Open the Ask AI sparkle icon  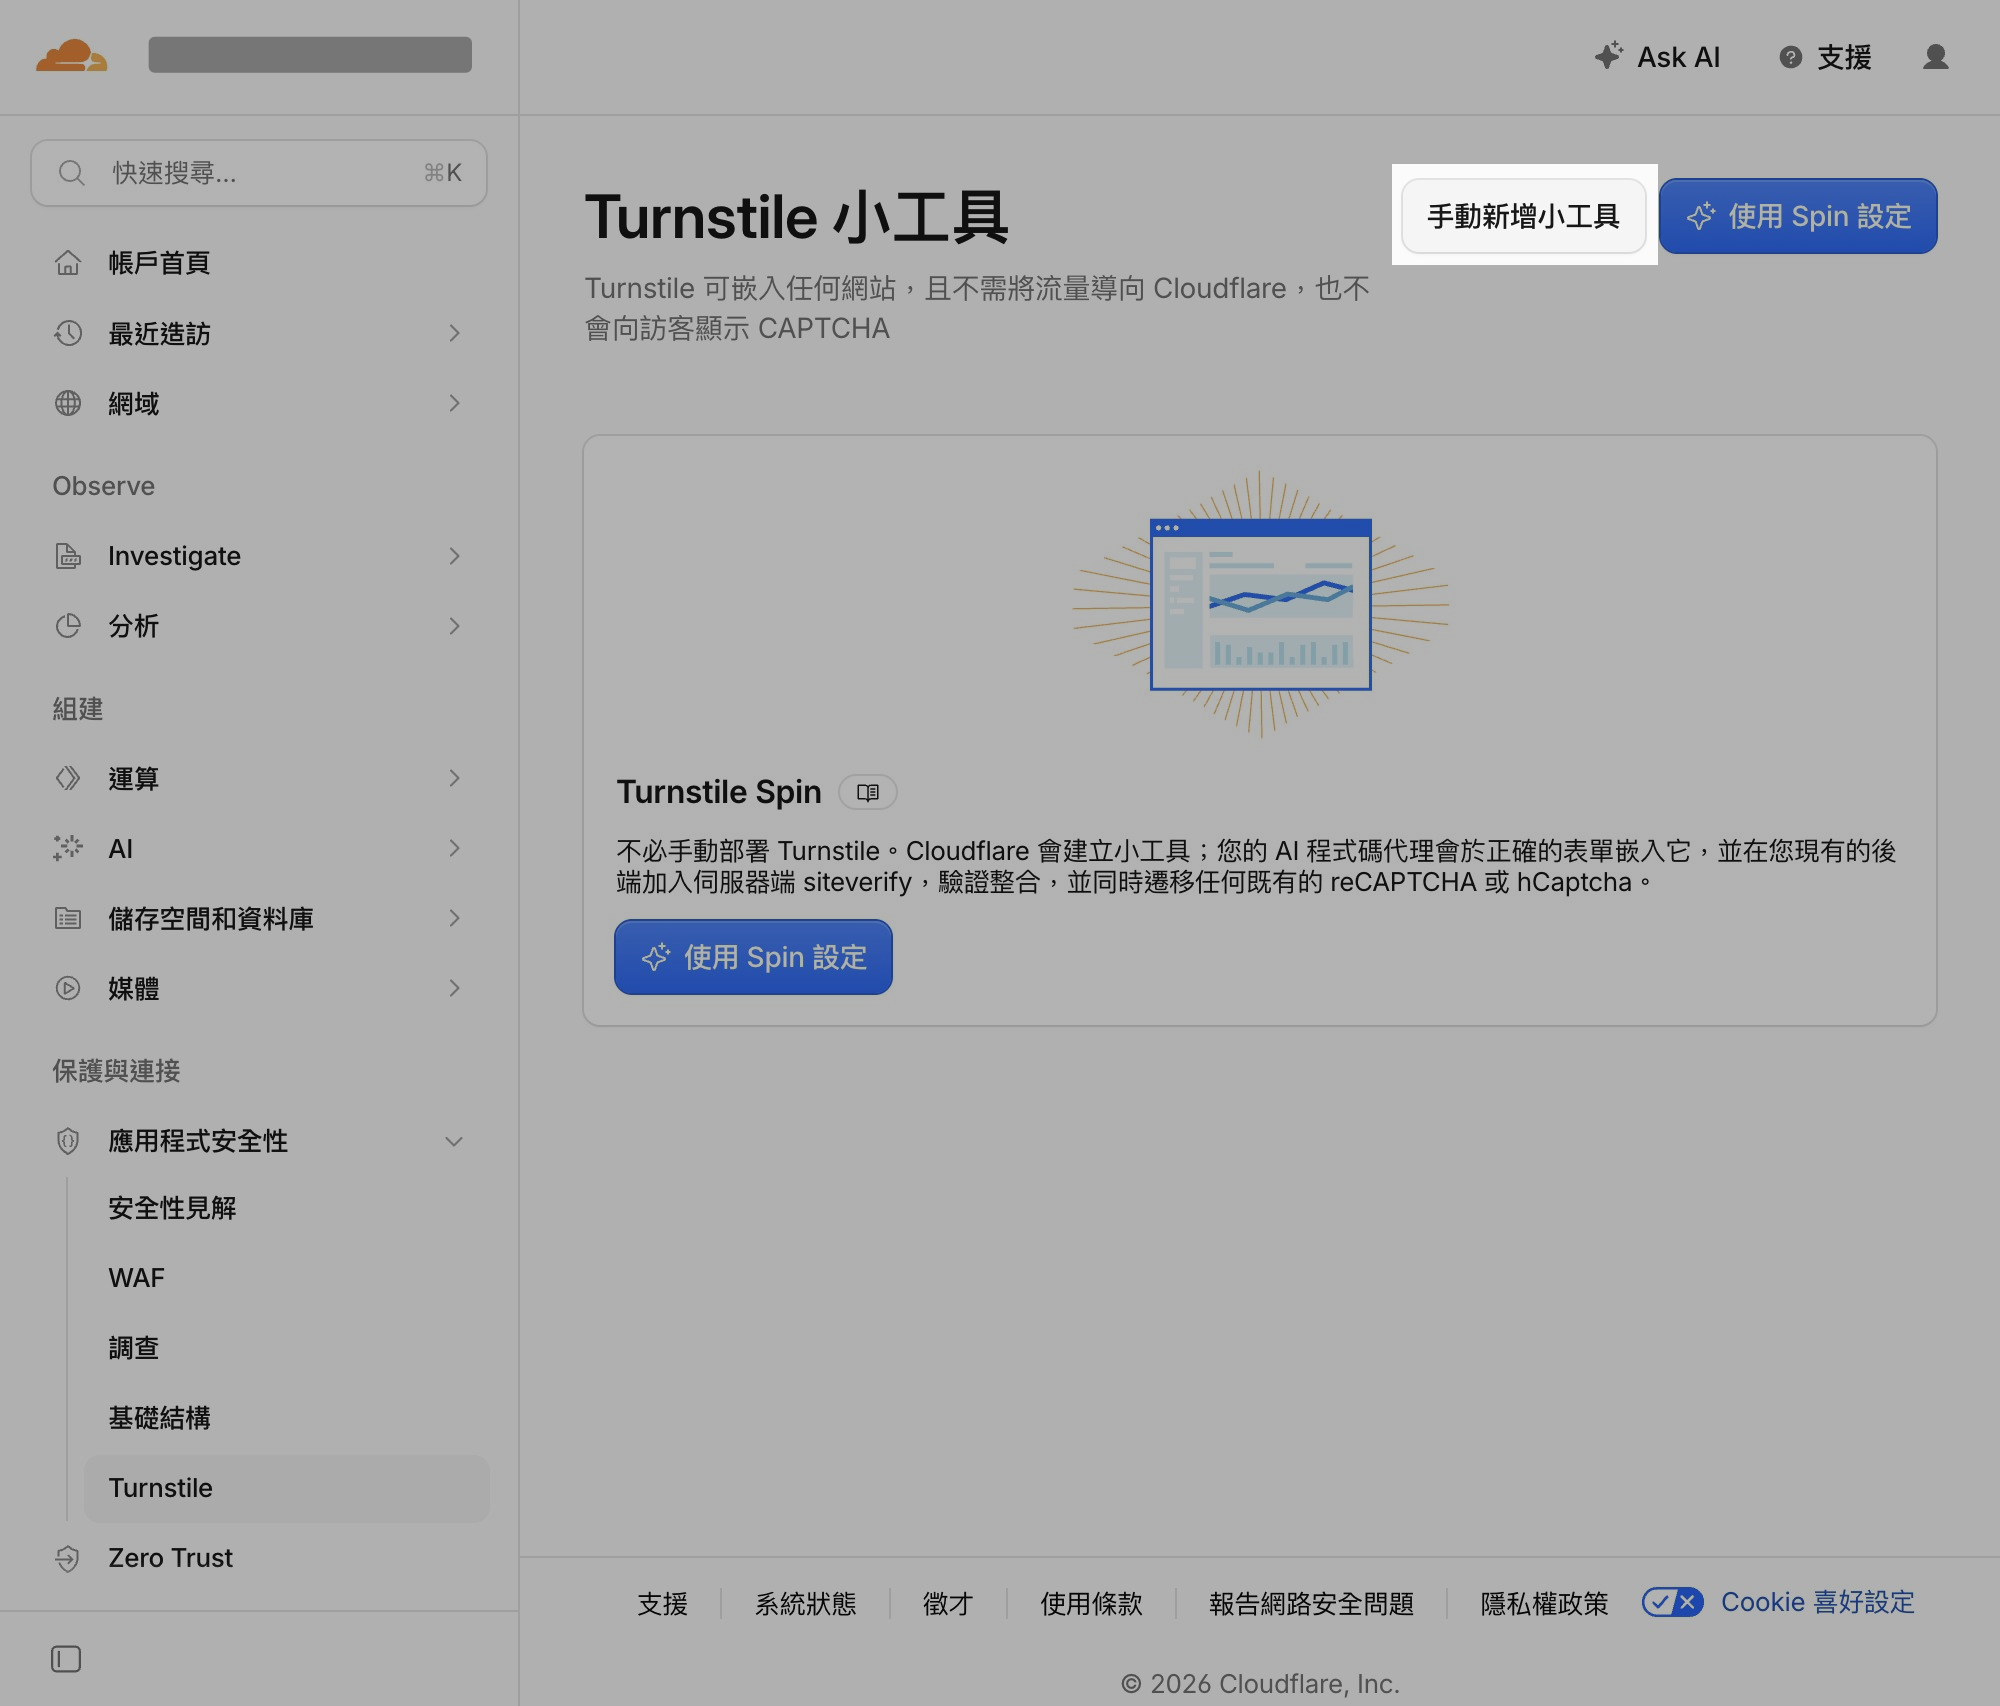(x=1608, y=56)
